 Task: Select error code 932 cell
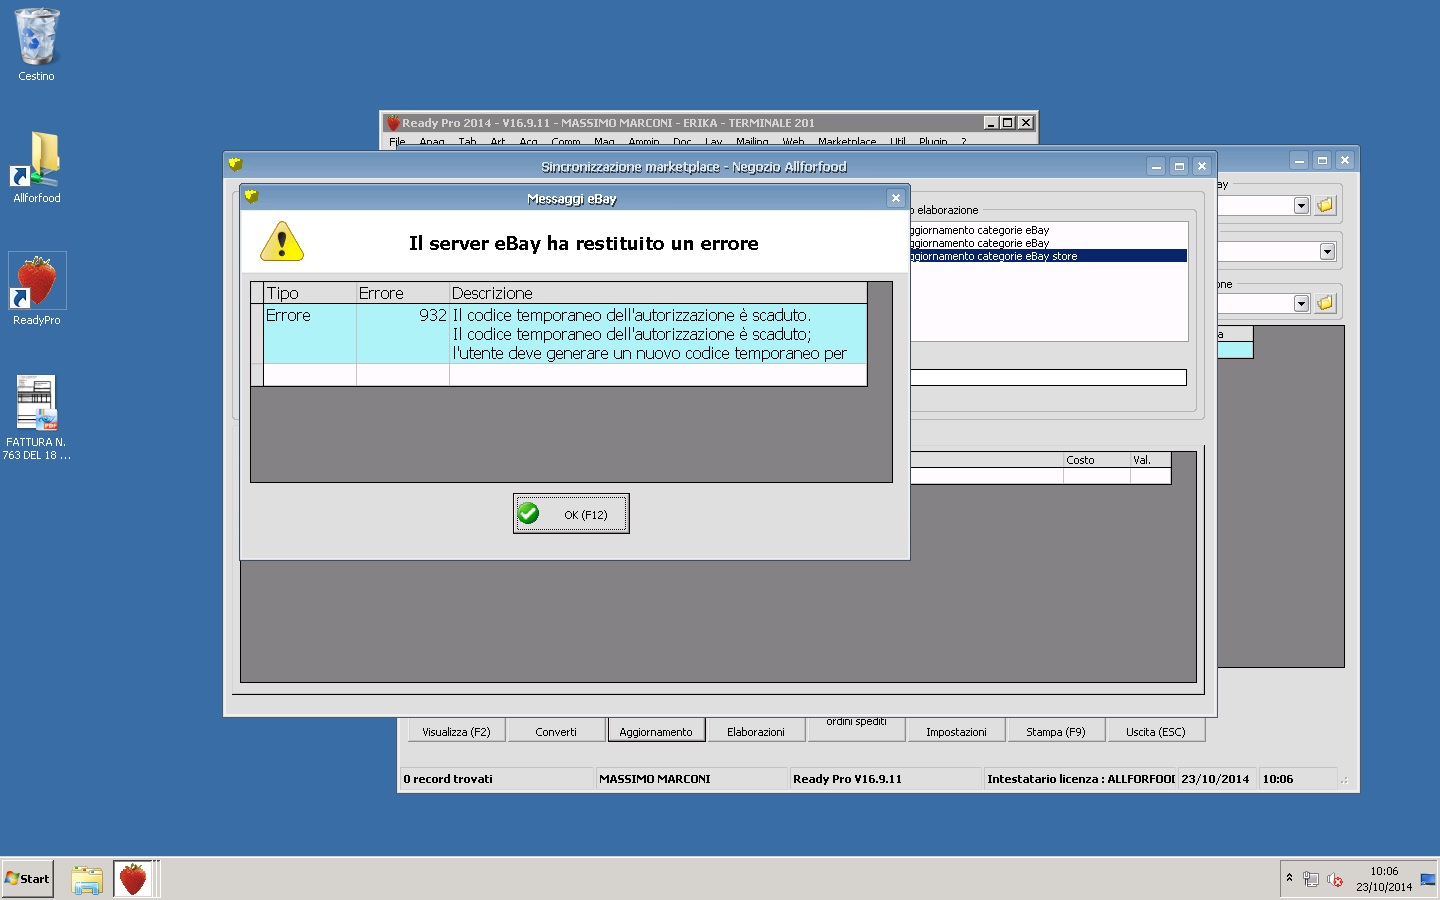pyautogui.click(x=403, y=333)
